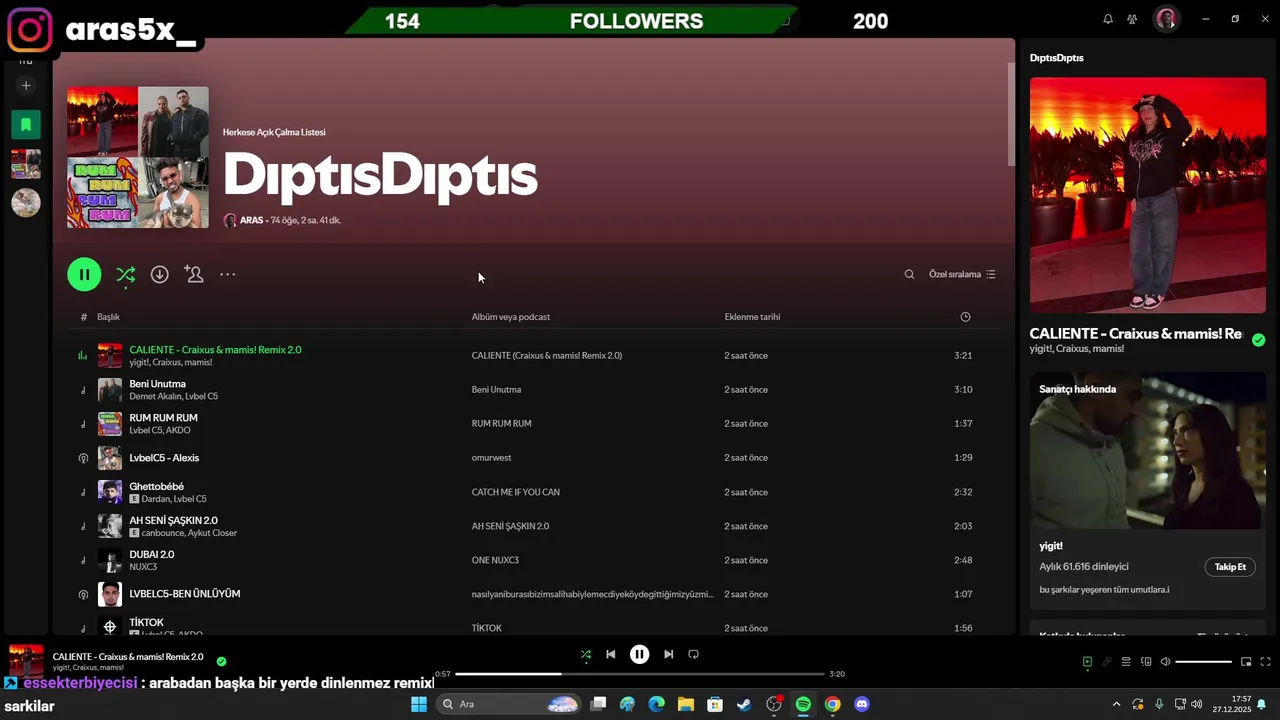Follow yigit! with Takip Et button
Viewport: 1280px width, 720px height.
click(1230, 567)
